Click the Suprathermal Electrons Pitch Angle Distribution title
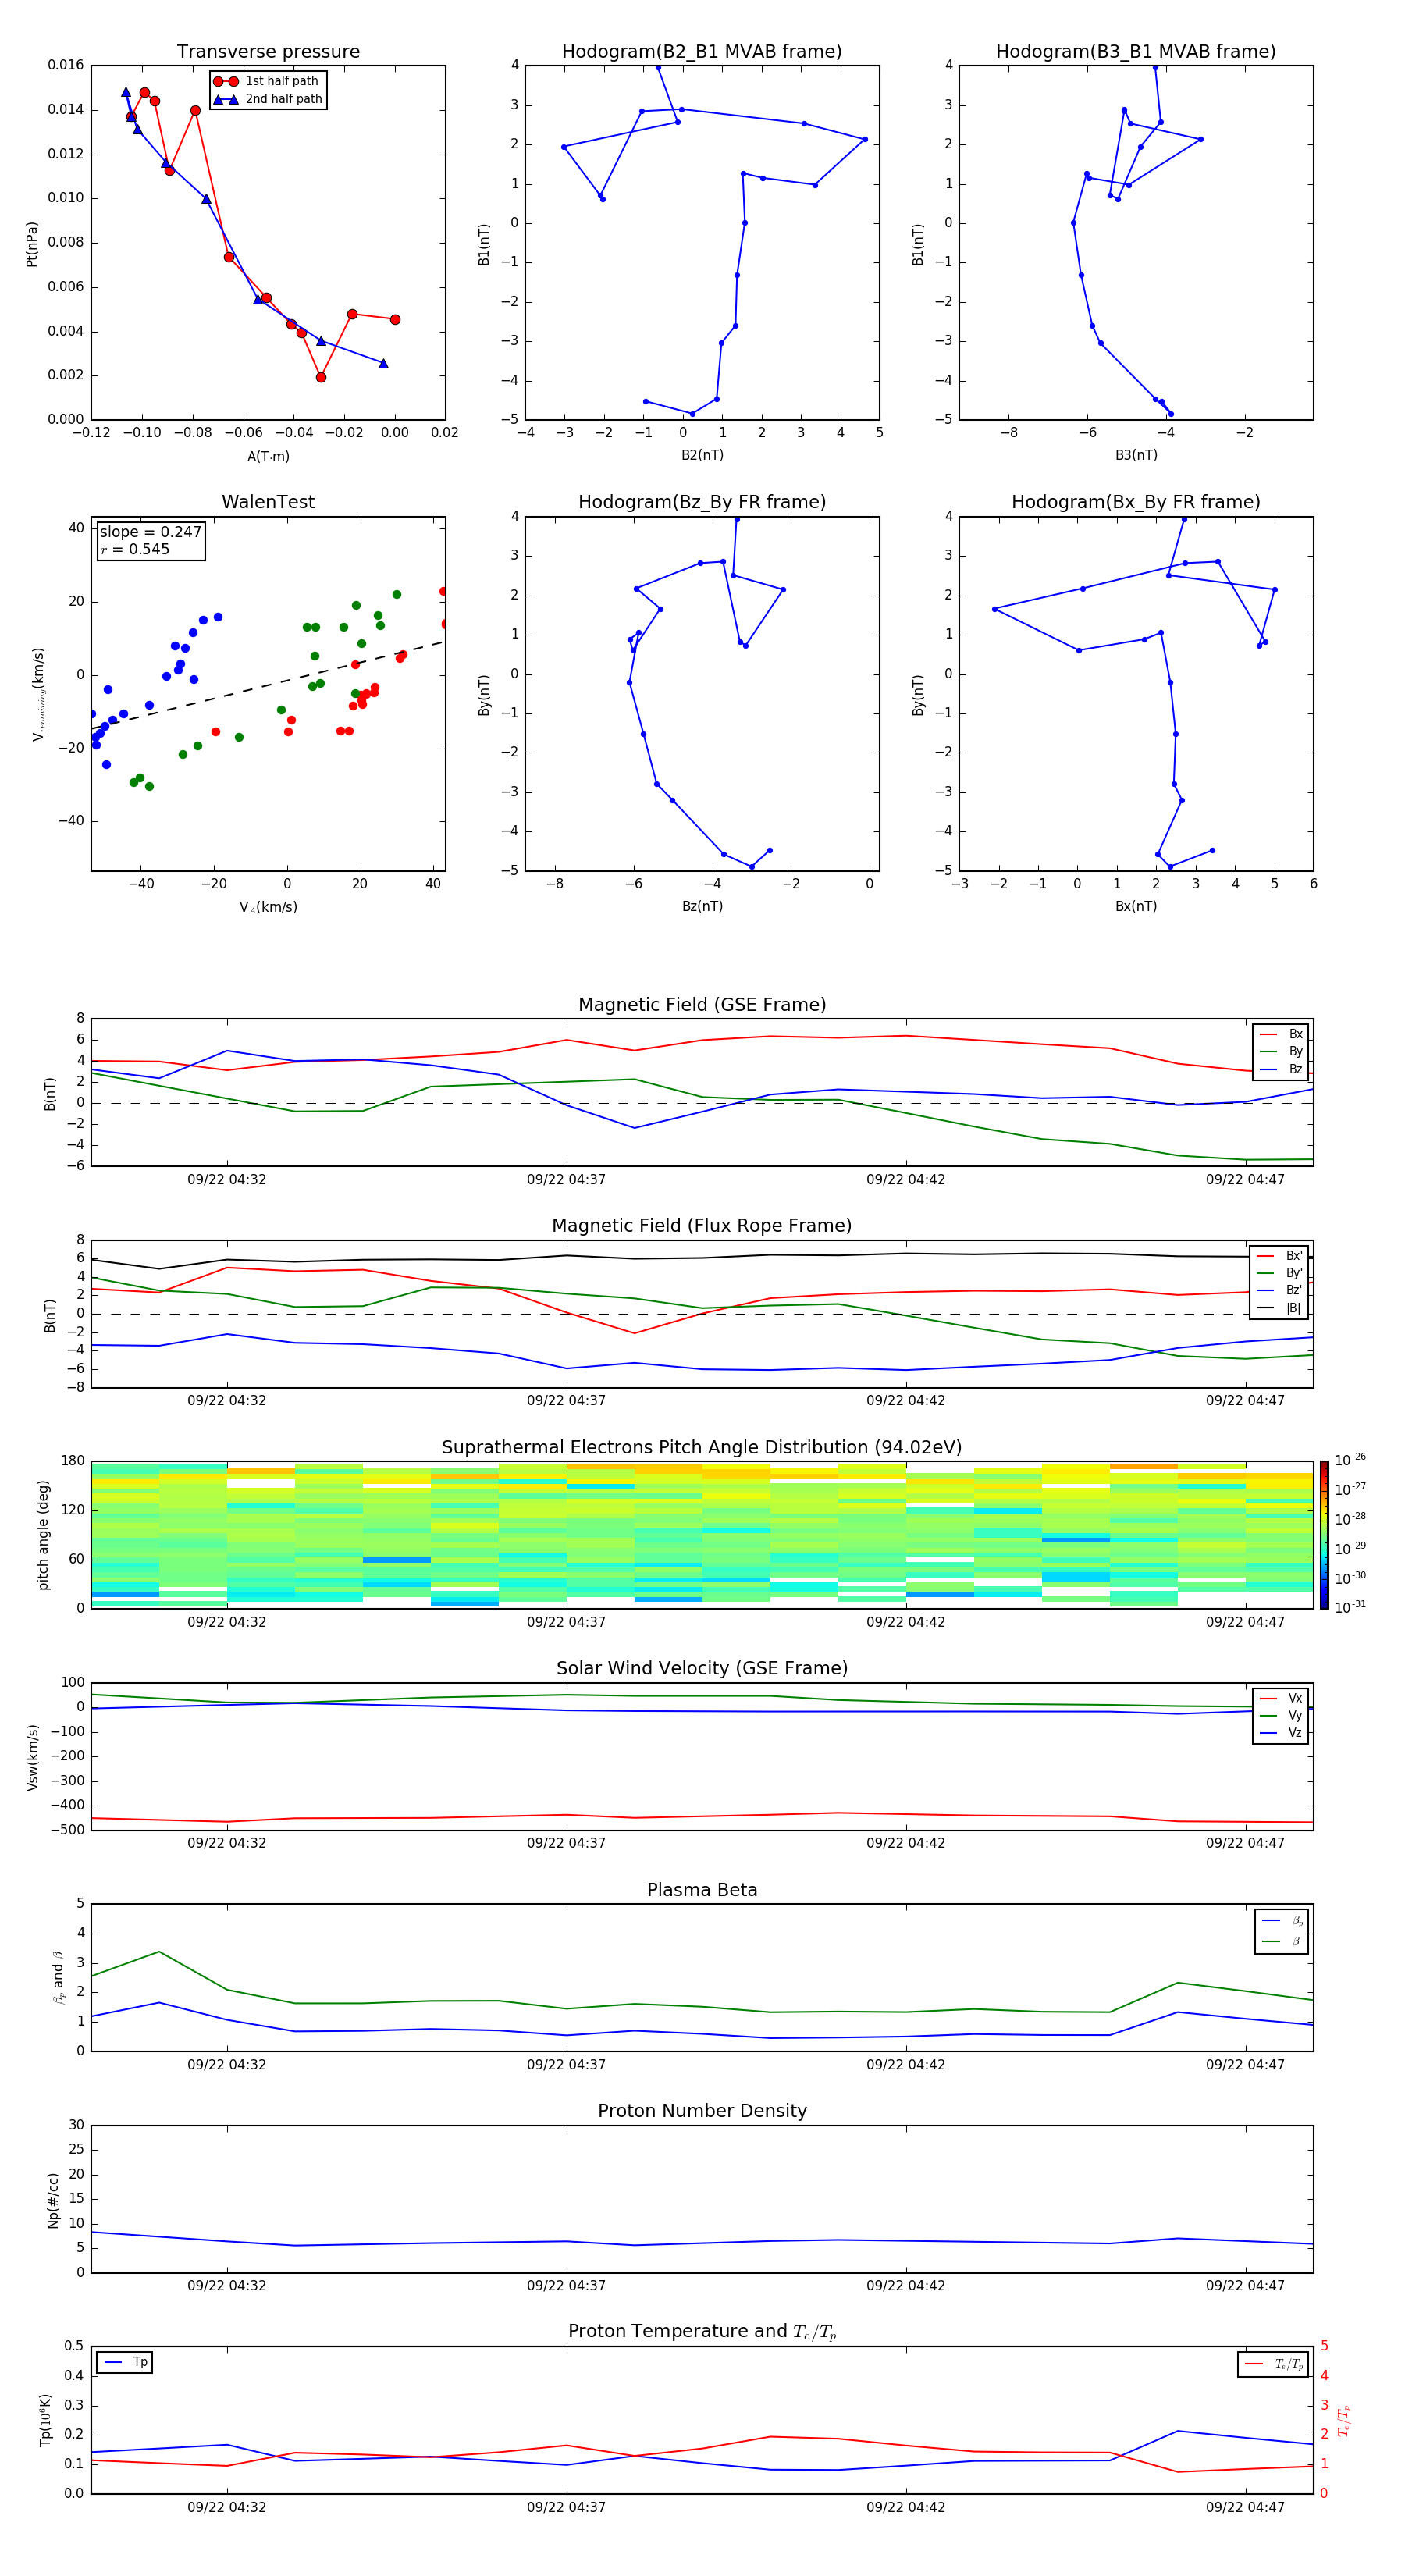 [702, 1448]
